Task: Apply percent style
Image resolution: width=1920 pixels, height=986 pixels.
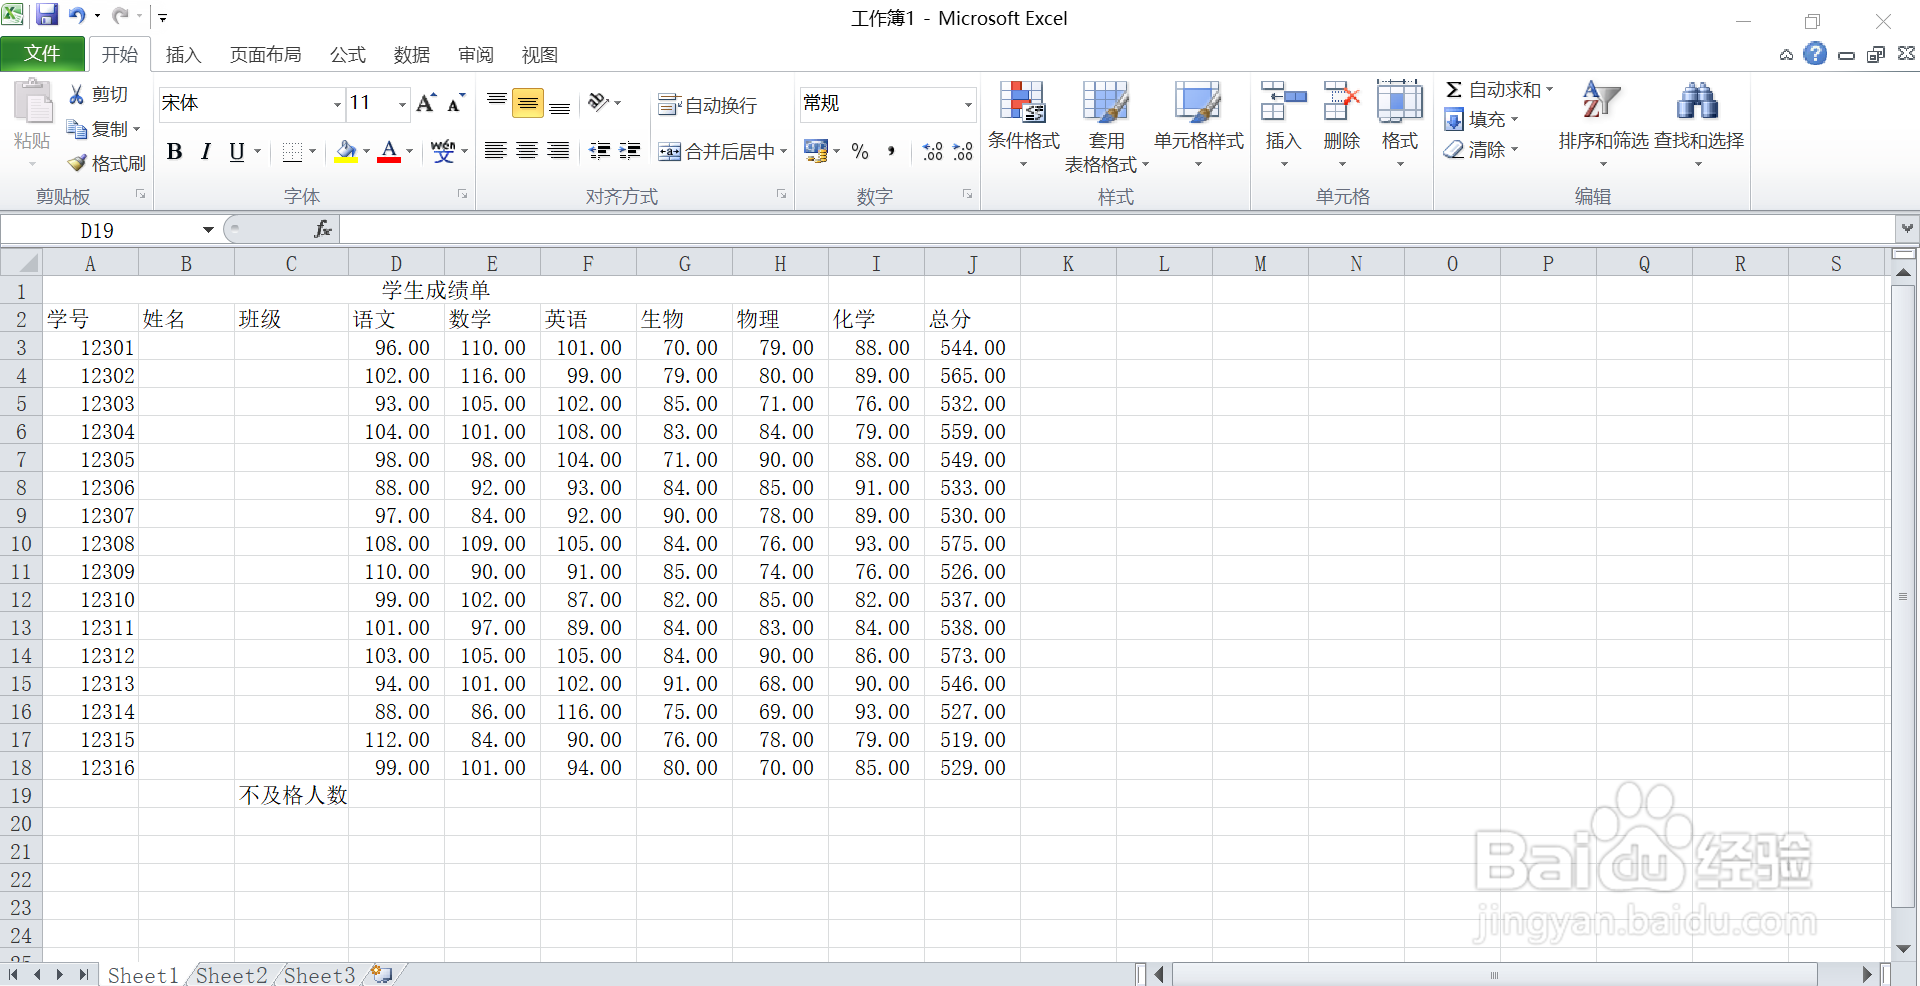Action: click(x=860, y=151)
